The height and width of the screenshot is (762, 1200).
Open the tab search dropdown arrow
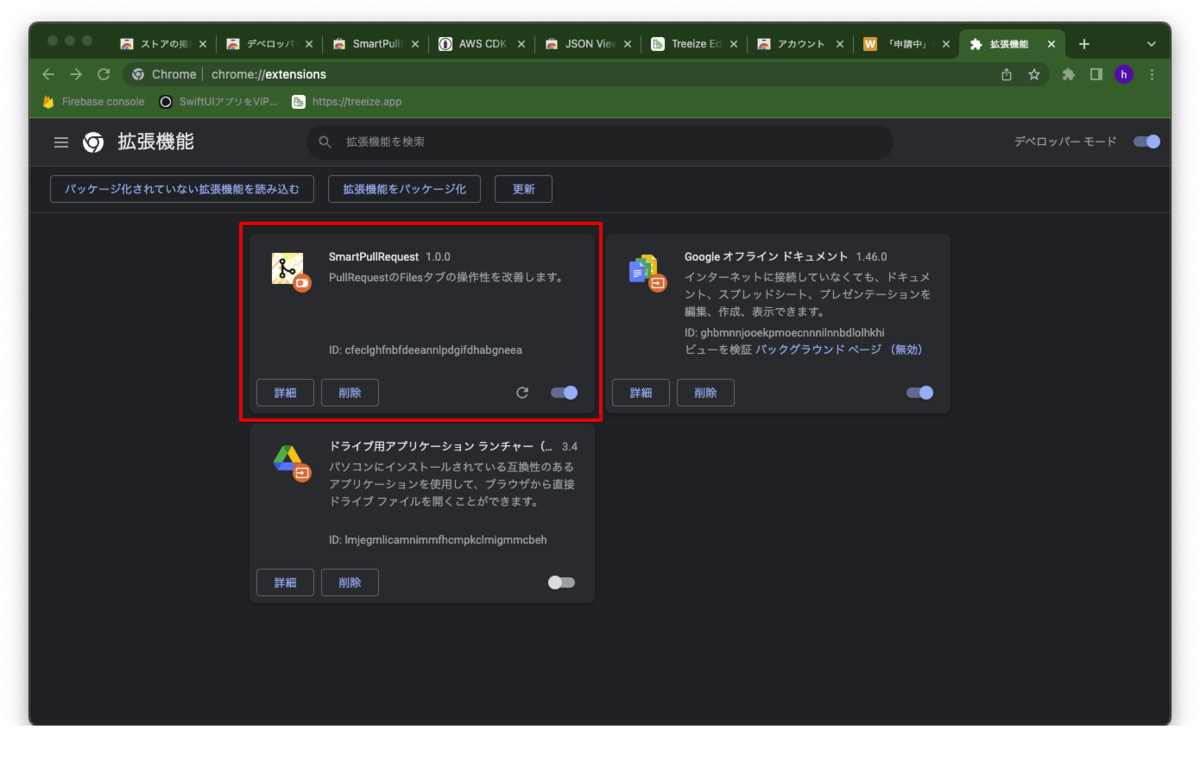[x=1151, y=44]
